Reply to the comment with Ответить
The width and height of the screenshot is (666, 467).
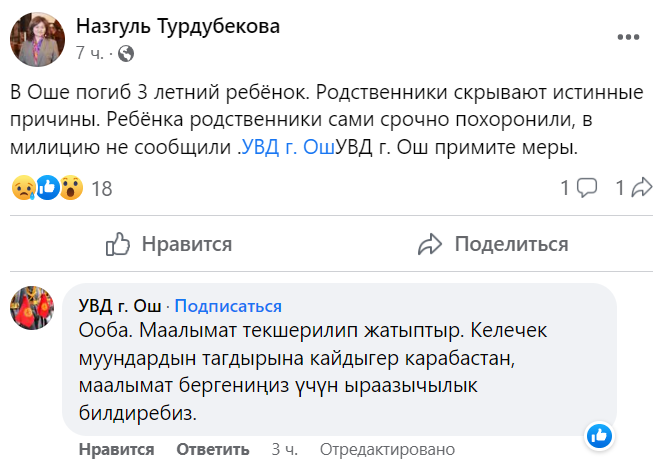213,449
